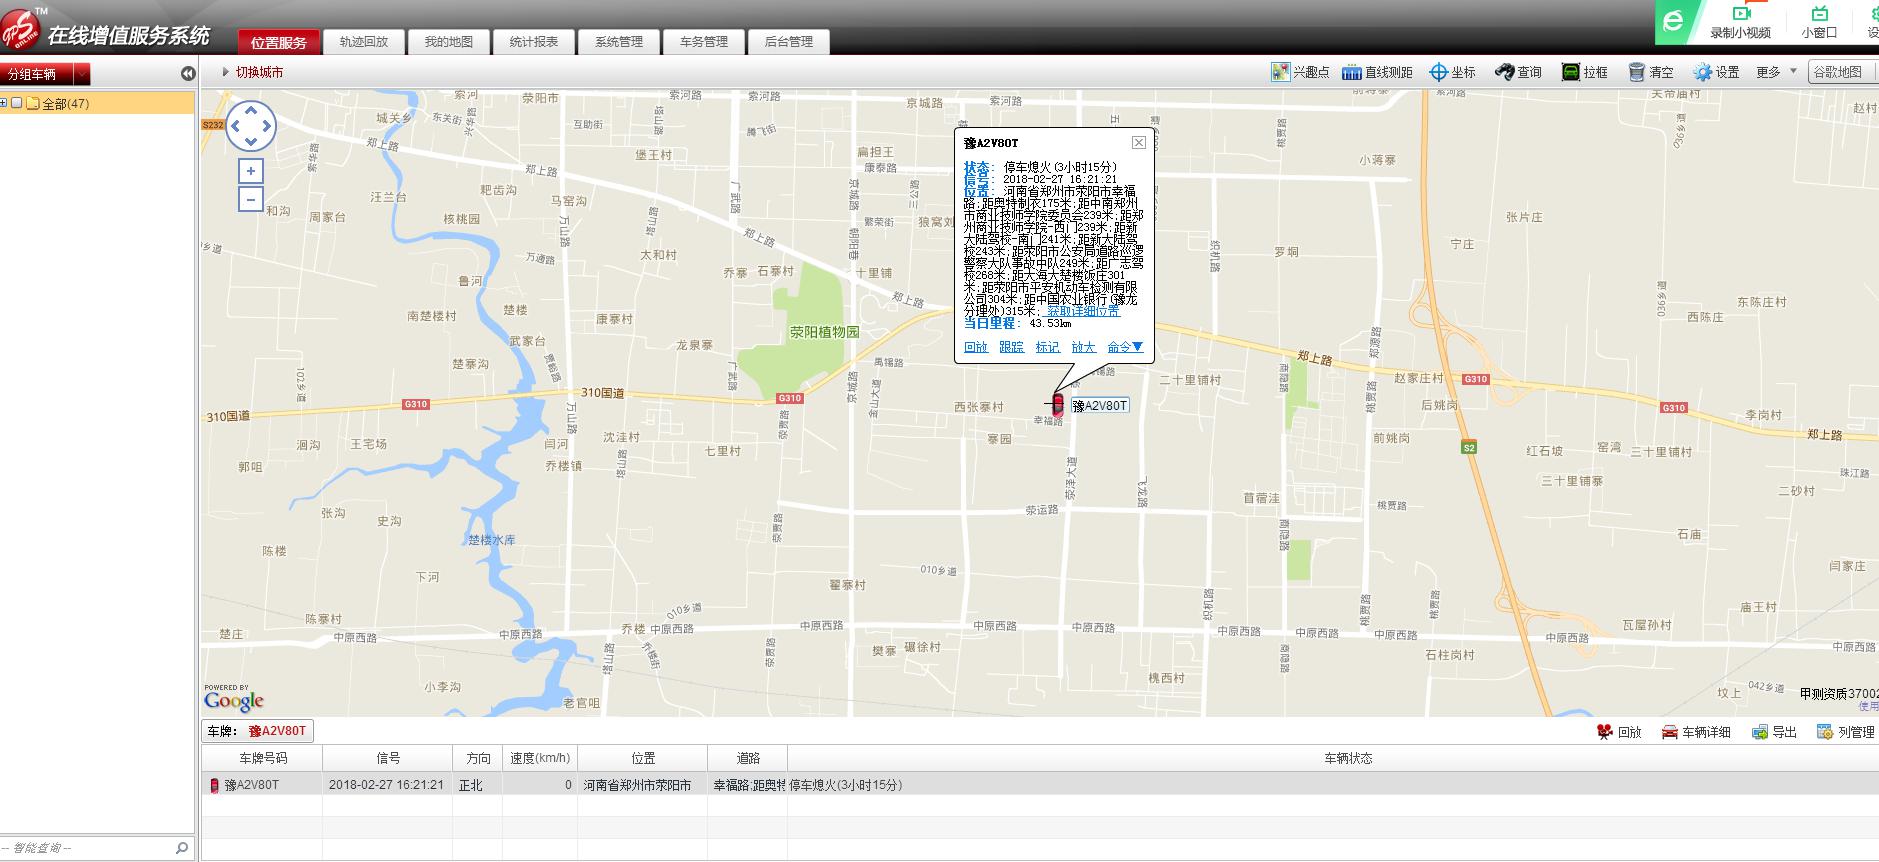Open the 统计报表 tab

534,42
